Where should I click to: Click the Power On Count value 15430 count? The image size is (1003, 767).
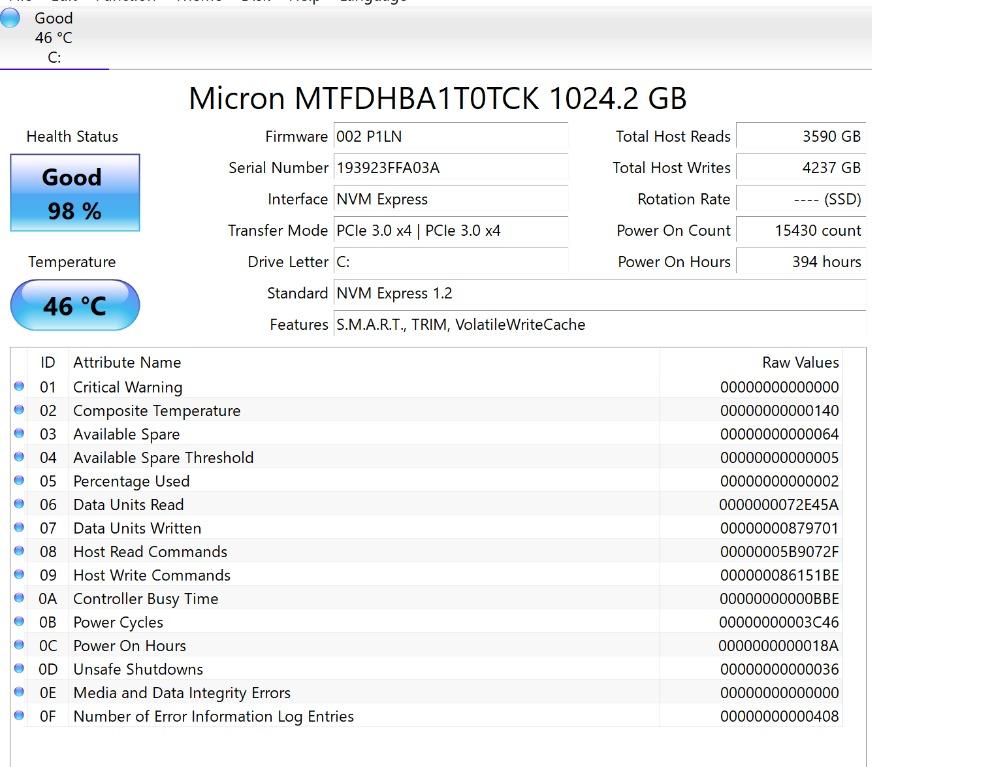[x=801, y=230]
